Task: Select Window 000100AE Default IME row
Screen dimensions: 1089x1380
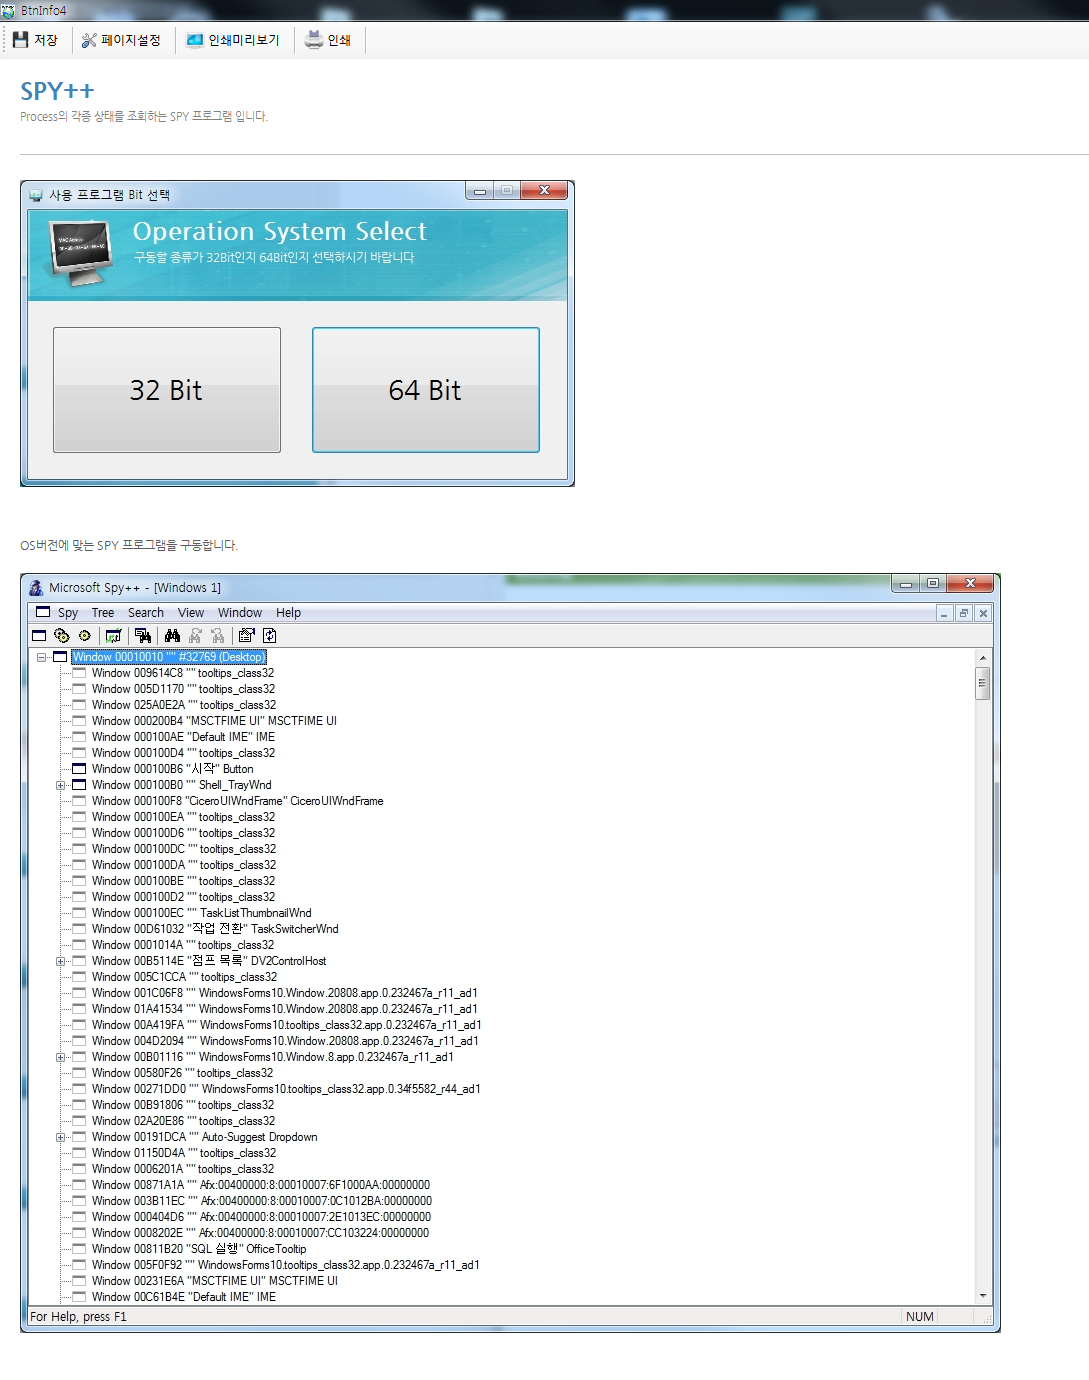Action: coord(183,737)
